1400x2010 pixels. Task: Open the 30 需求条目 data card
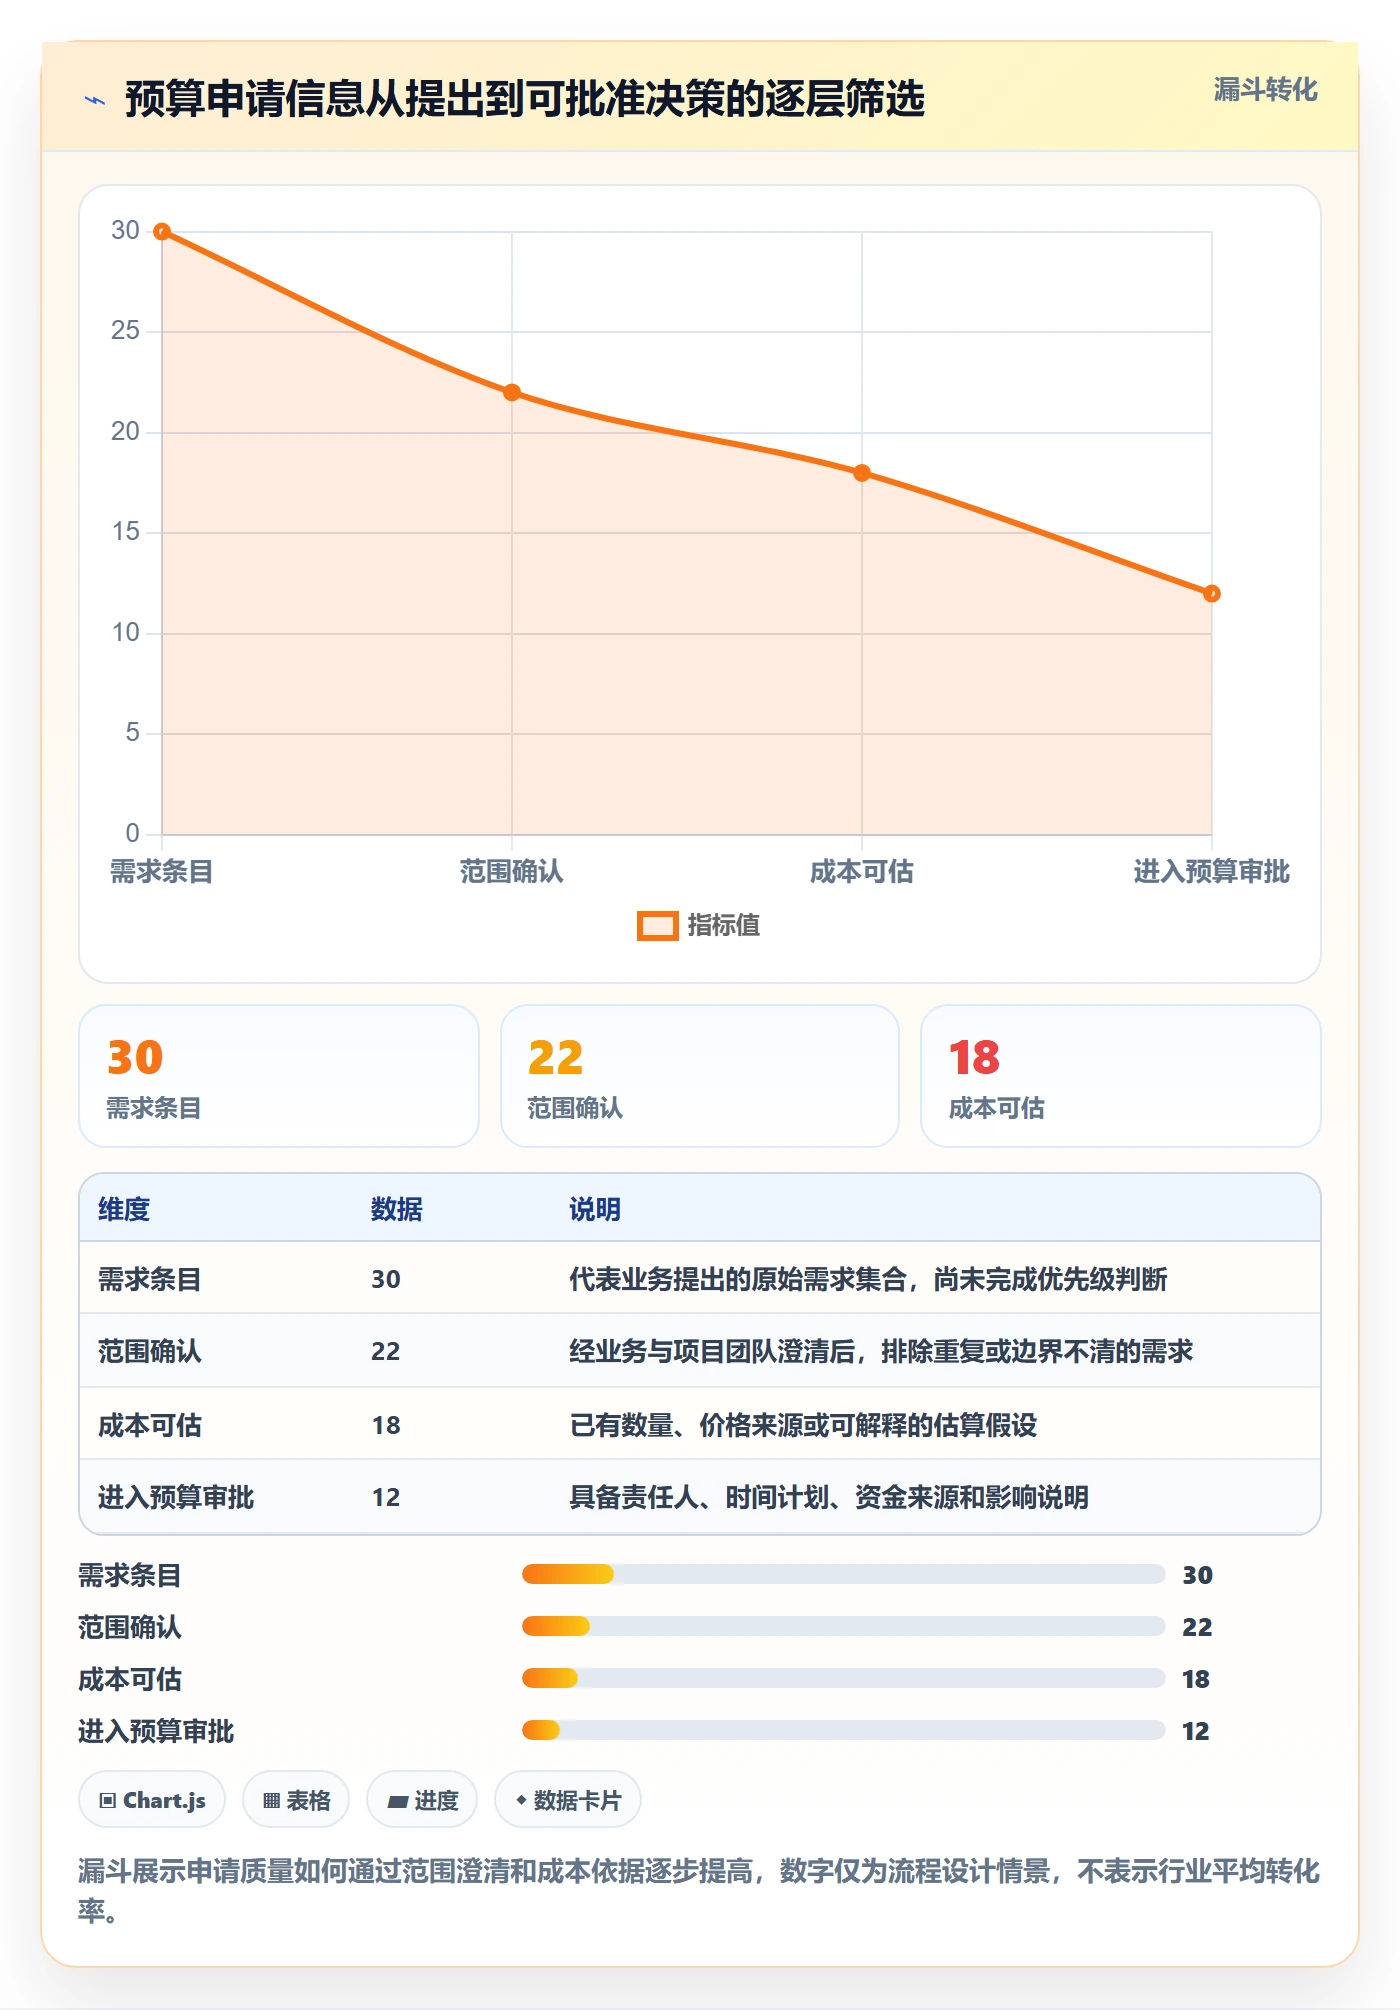279,1076
